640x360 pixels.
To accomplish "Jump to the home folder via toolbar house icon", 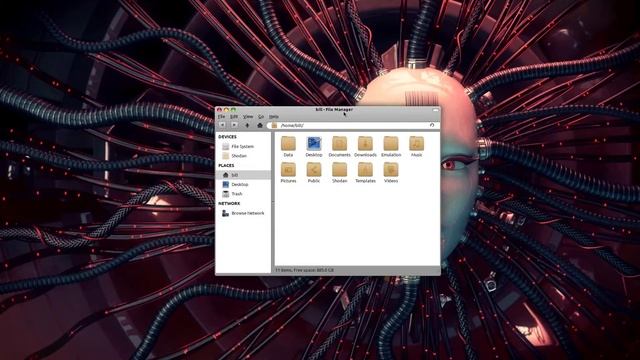I will 260,125.
